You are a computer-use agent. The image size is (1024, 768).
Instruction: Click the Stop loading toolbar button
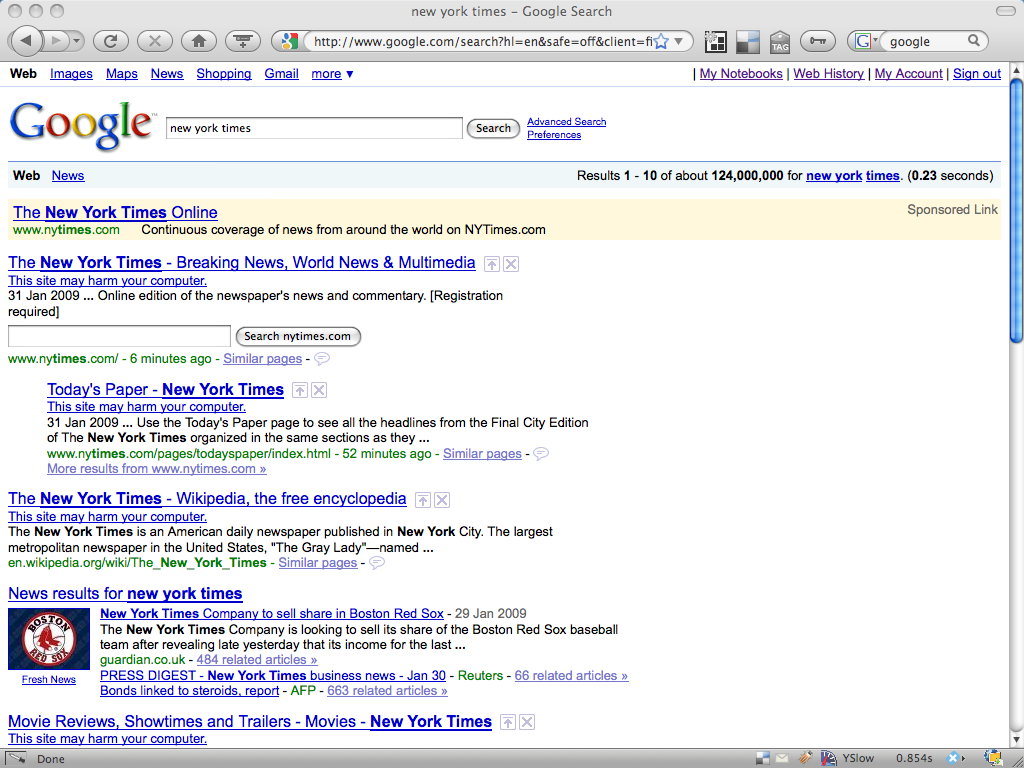coord(155,41)
